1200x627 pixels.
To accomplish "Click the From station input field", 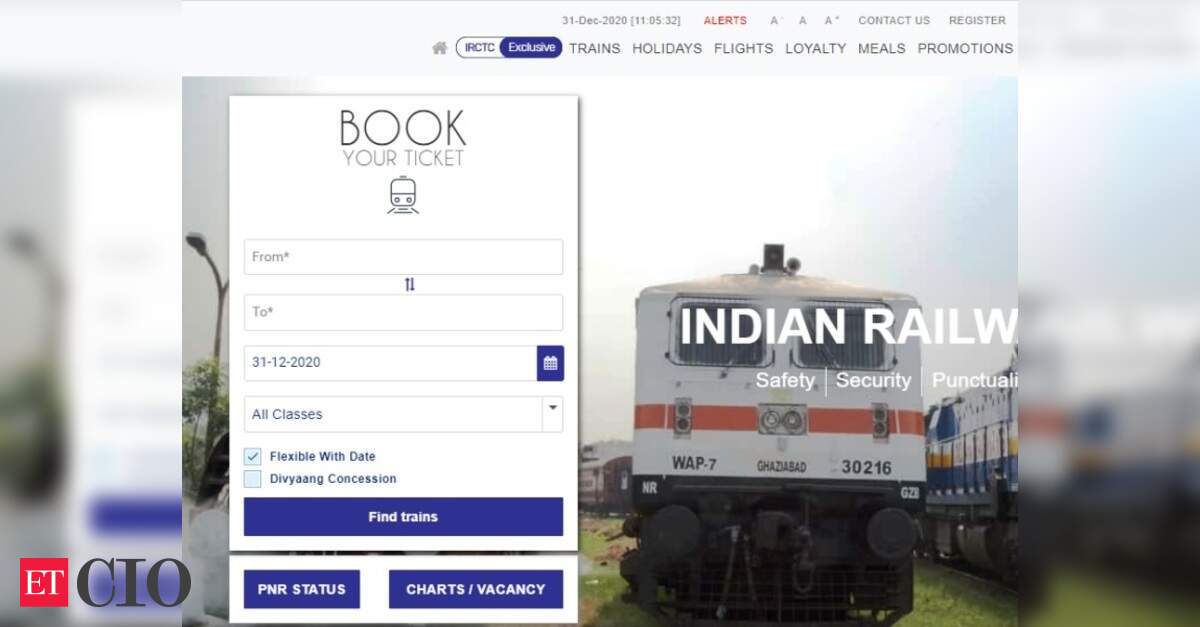I will 403,257.
